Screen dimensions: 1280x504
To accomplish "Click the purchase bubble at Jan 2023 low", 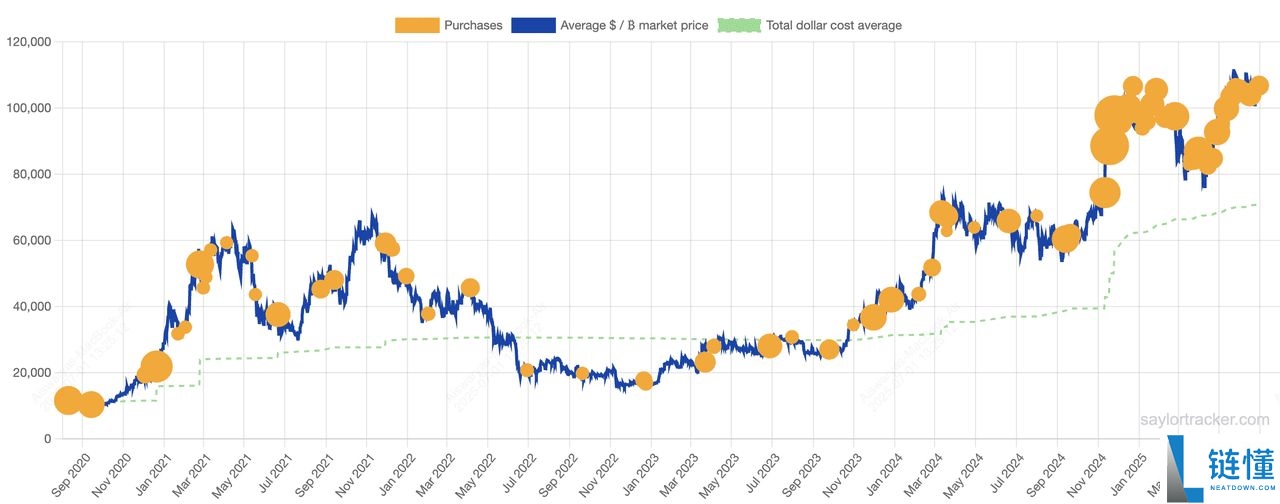I will [644, 381].
